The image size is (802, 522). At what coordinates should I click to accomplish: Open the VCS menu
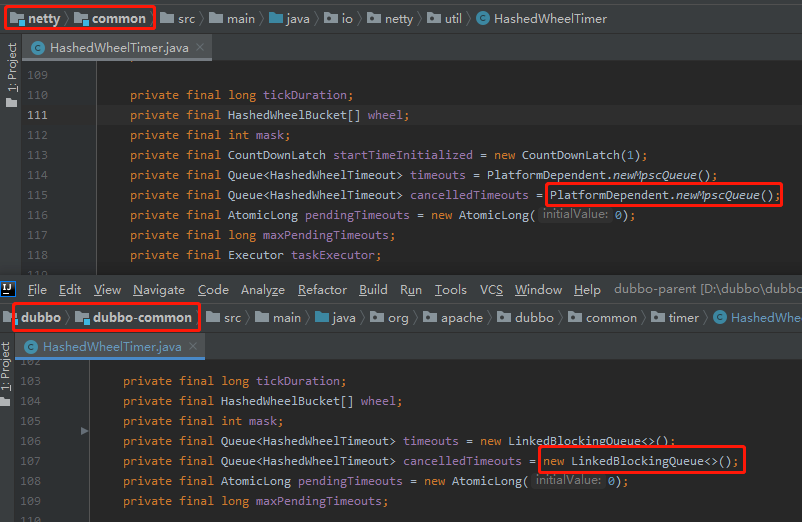491,290
